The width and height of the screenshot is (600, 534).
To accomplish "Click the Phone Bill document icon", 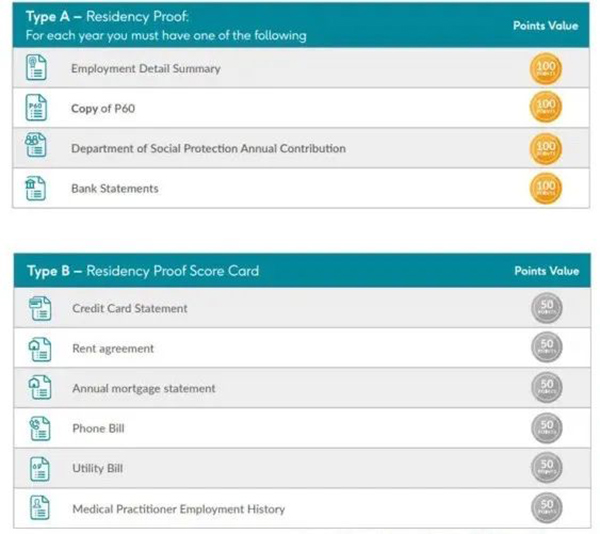I will click(40, 429).
